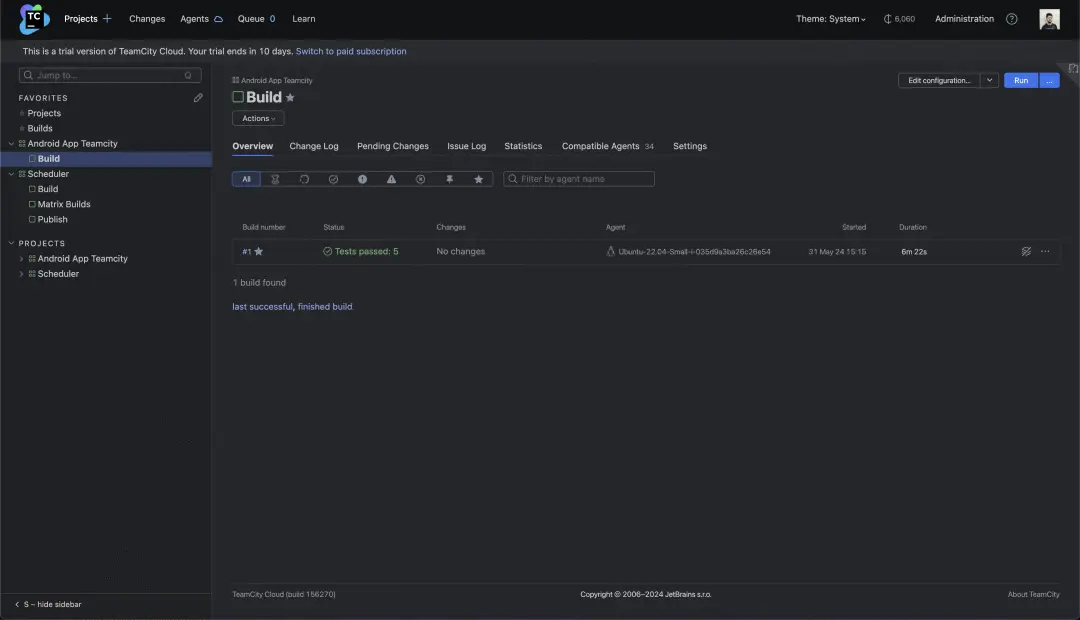Expand Android App Teamcity under Projects
The image size is (1080, 620).
(x=21, y=258)
